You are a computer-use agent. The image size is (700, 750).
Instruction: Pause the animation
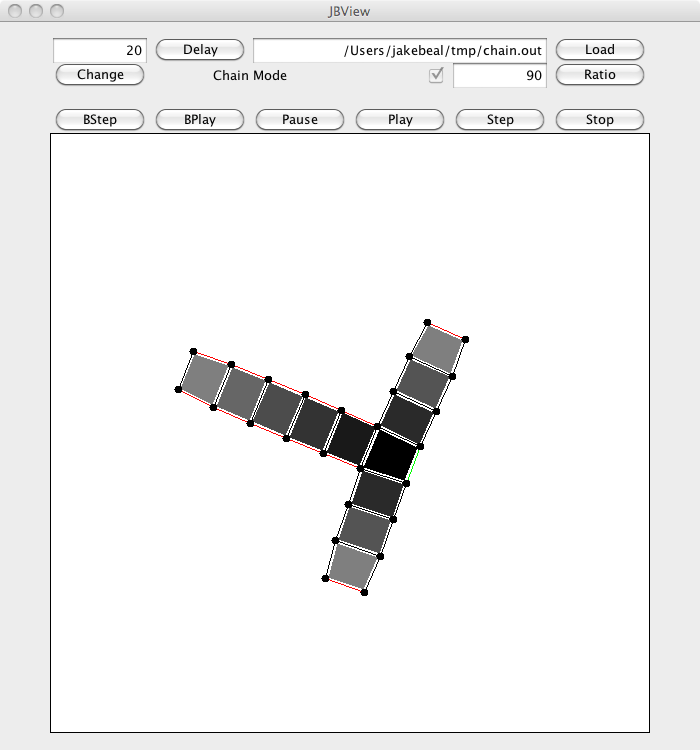point(300,120)
